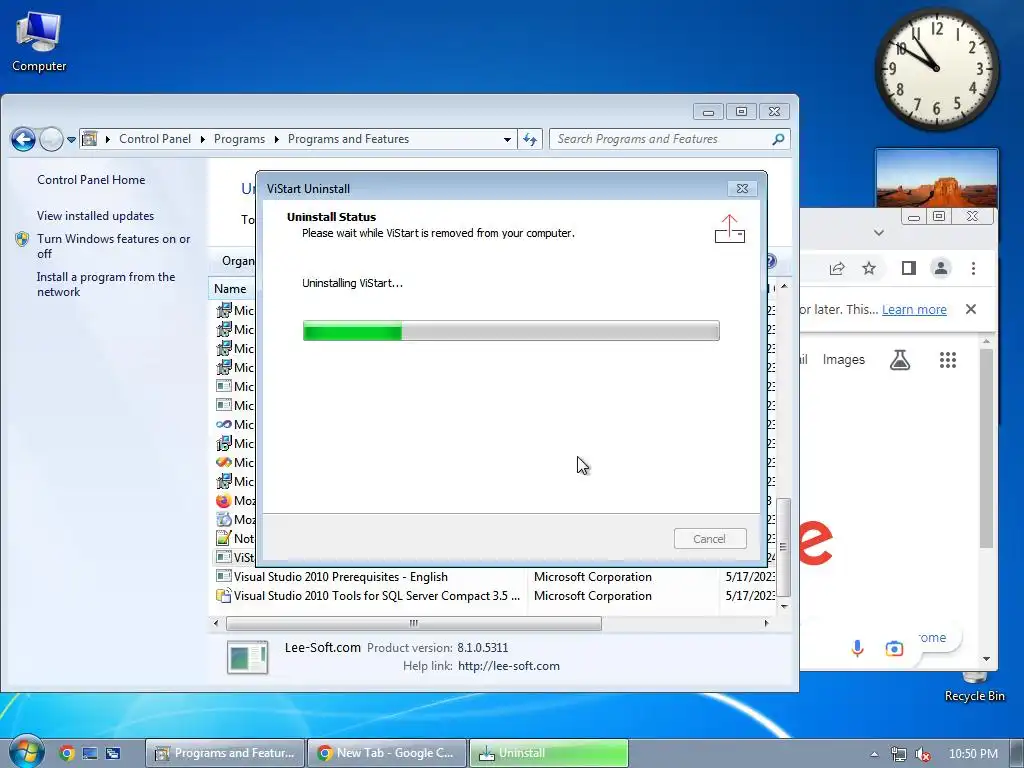Go to Control Panel in breadcrumb
The image size is (1024, 768).
(155, 139)
